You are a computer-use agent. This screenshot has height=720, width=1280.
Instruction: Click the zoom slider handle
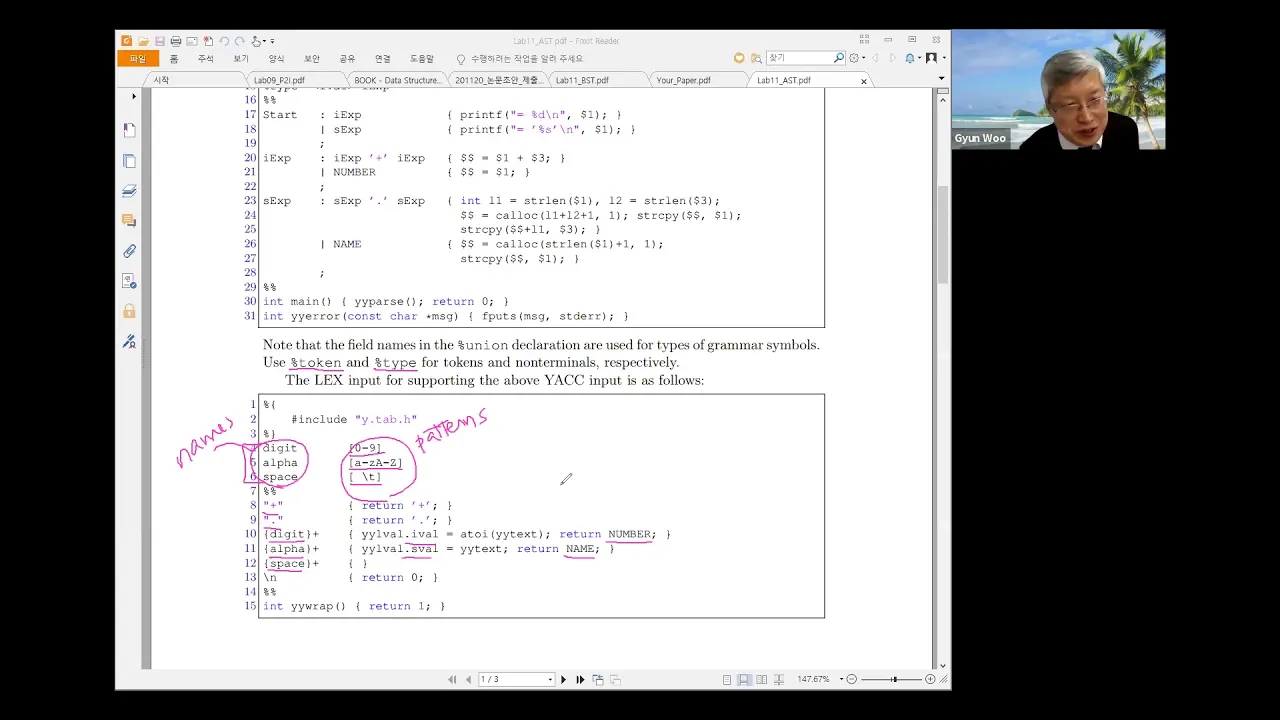pos(894,680)
